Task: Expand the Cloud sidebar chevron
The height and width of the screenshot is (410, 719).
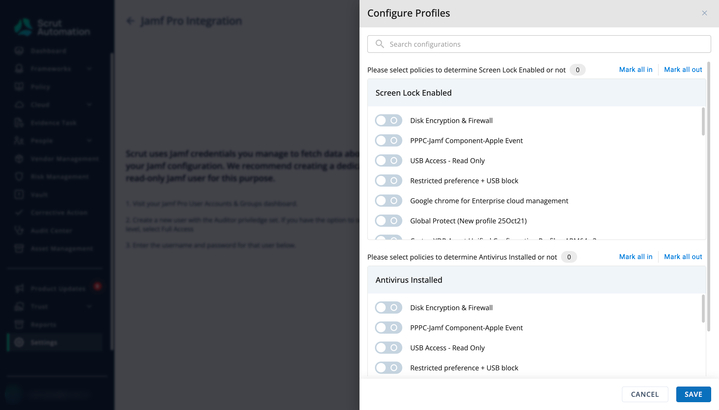Action: click(89, 105)
